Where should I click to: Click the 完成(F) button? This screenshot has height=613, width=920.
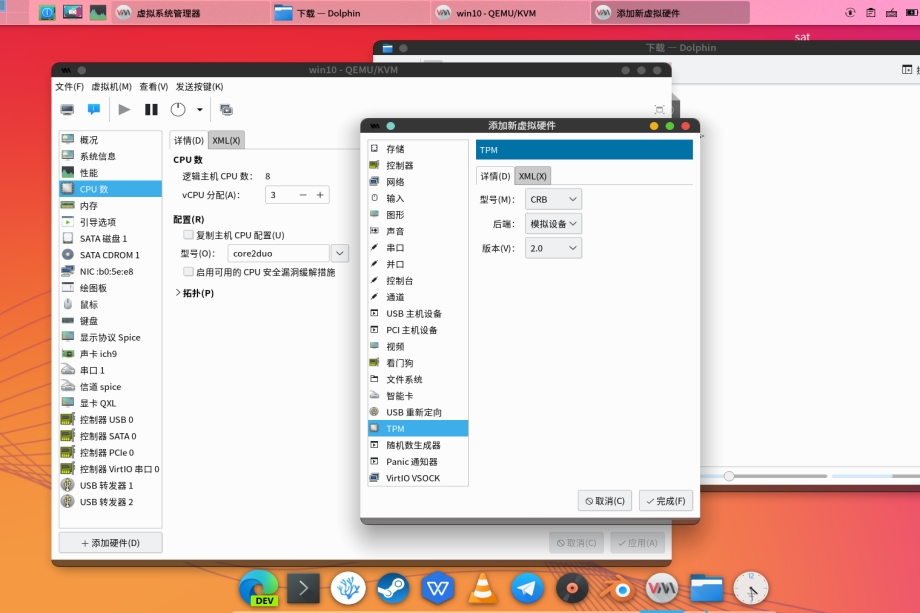coord(666,501)
